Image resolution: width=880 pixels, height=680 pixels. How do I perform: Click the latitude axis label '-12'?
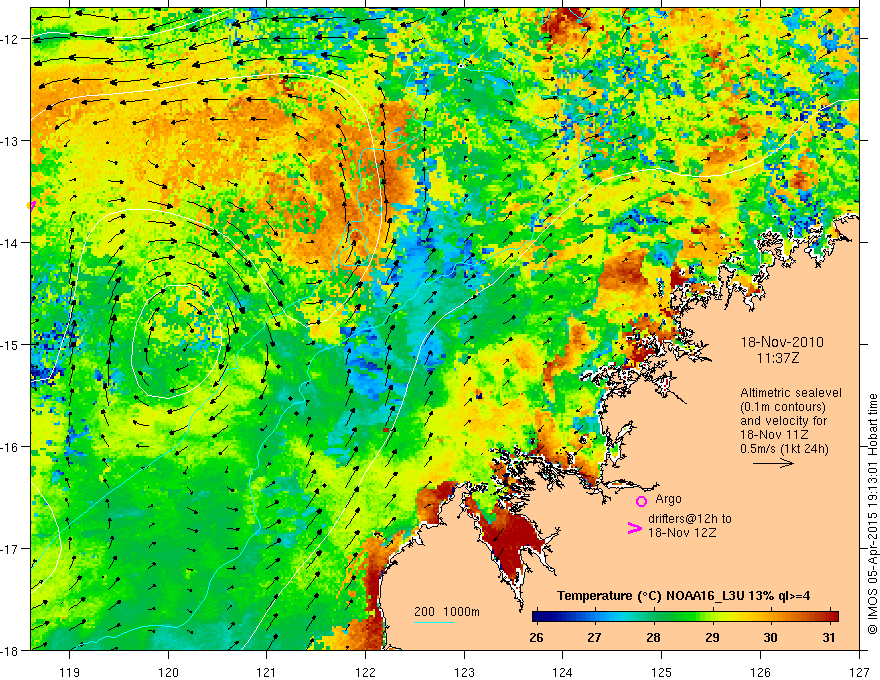[x=10, y=39]
